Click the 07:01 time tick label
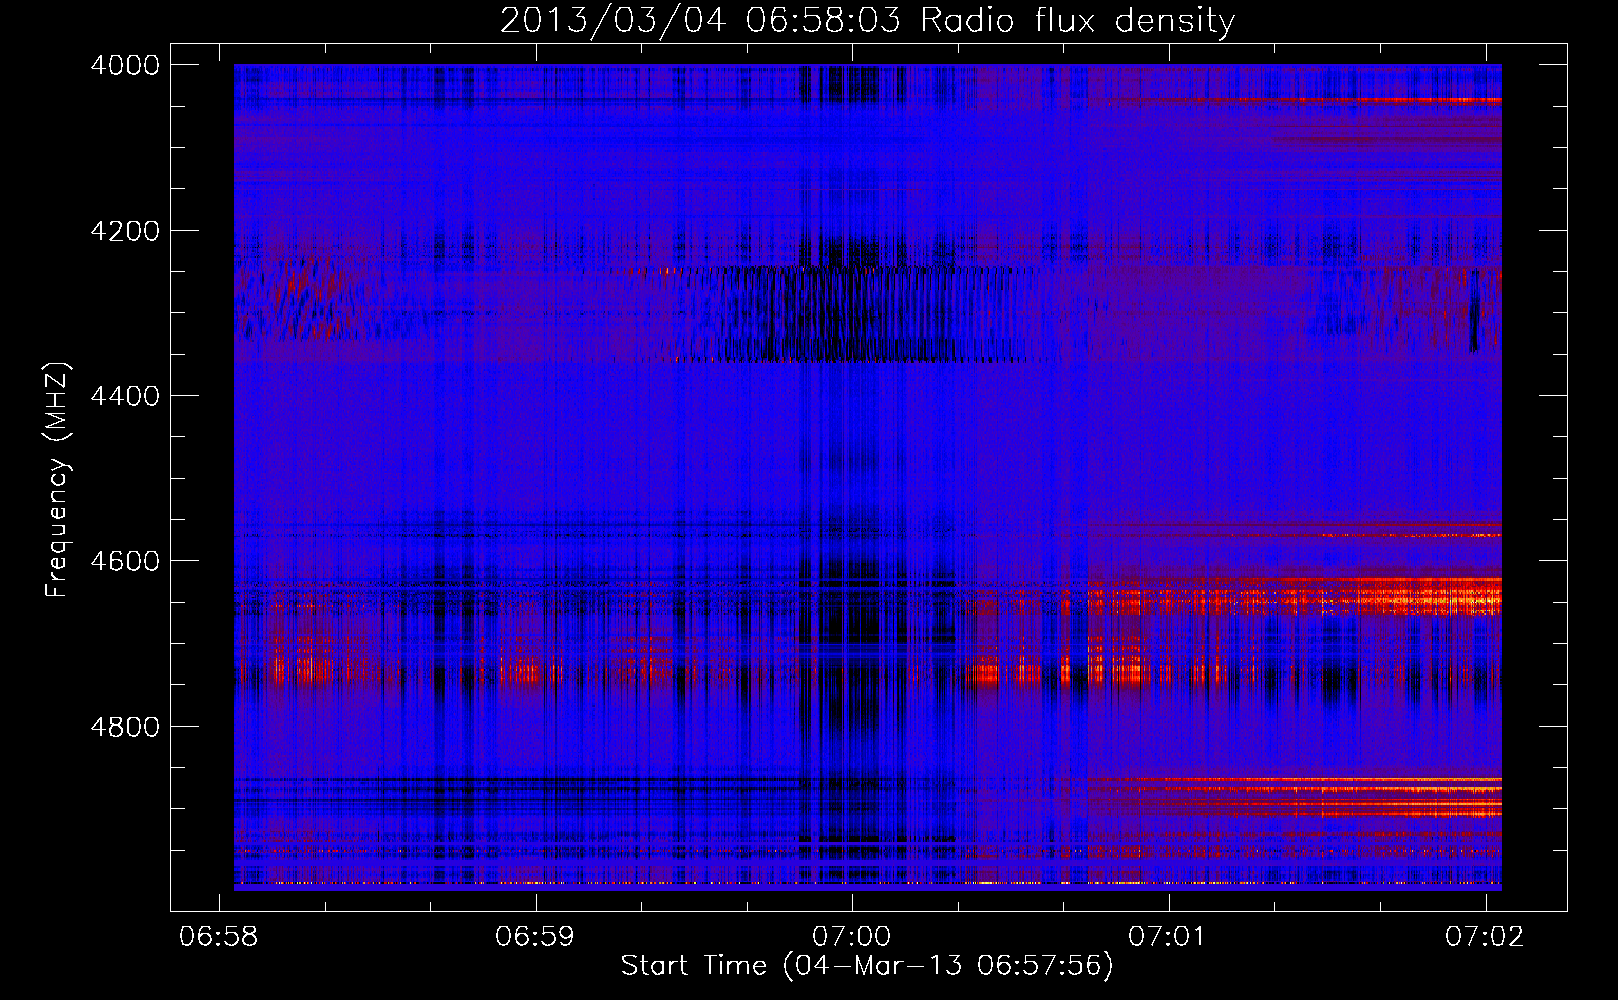1618x1000 pixels. [1168, 936]
